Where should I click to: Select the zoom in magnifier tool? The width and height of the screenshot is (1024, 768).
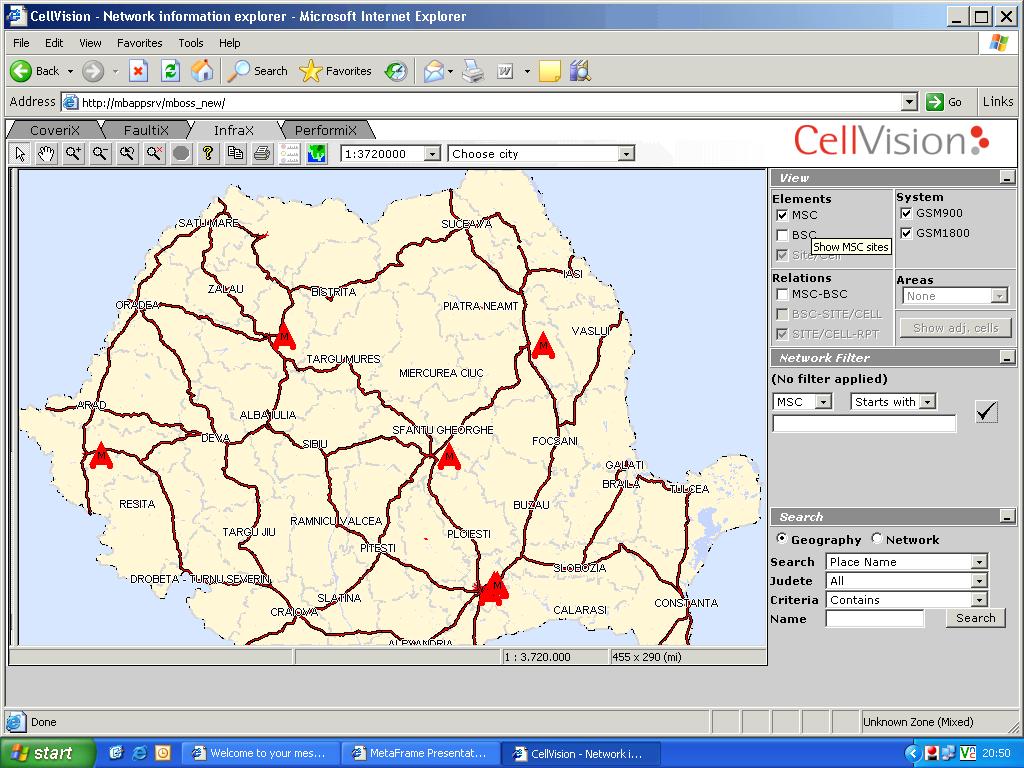73,154
